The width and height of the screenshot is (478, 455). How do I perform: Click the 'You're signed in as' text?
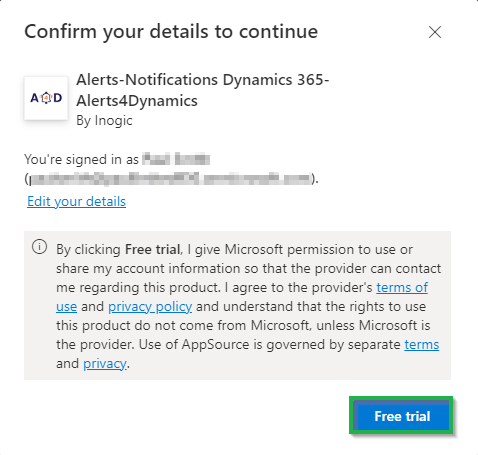point(81,160)
